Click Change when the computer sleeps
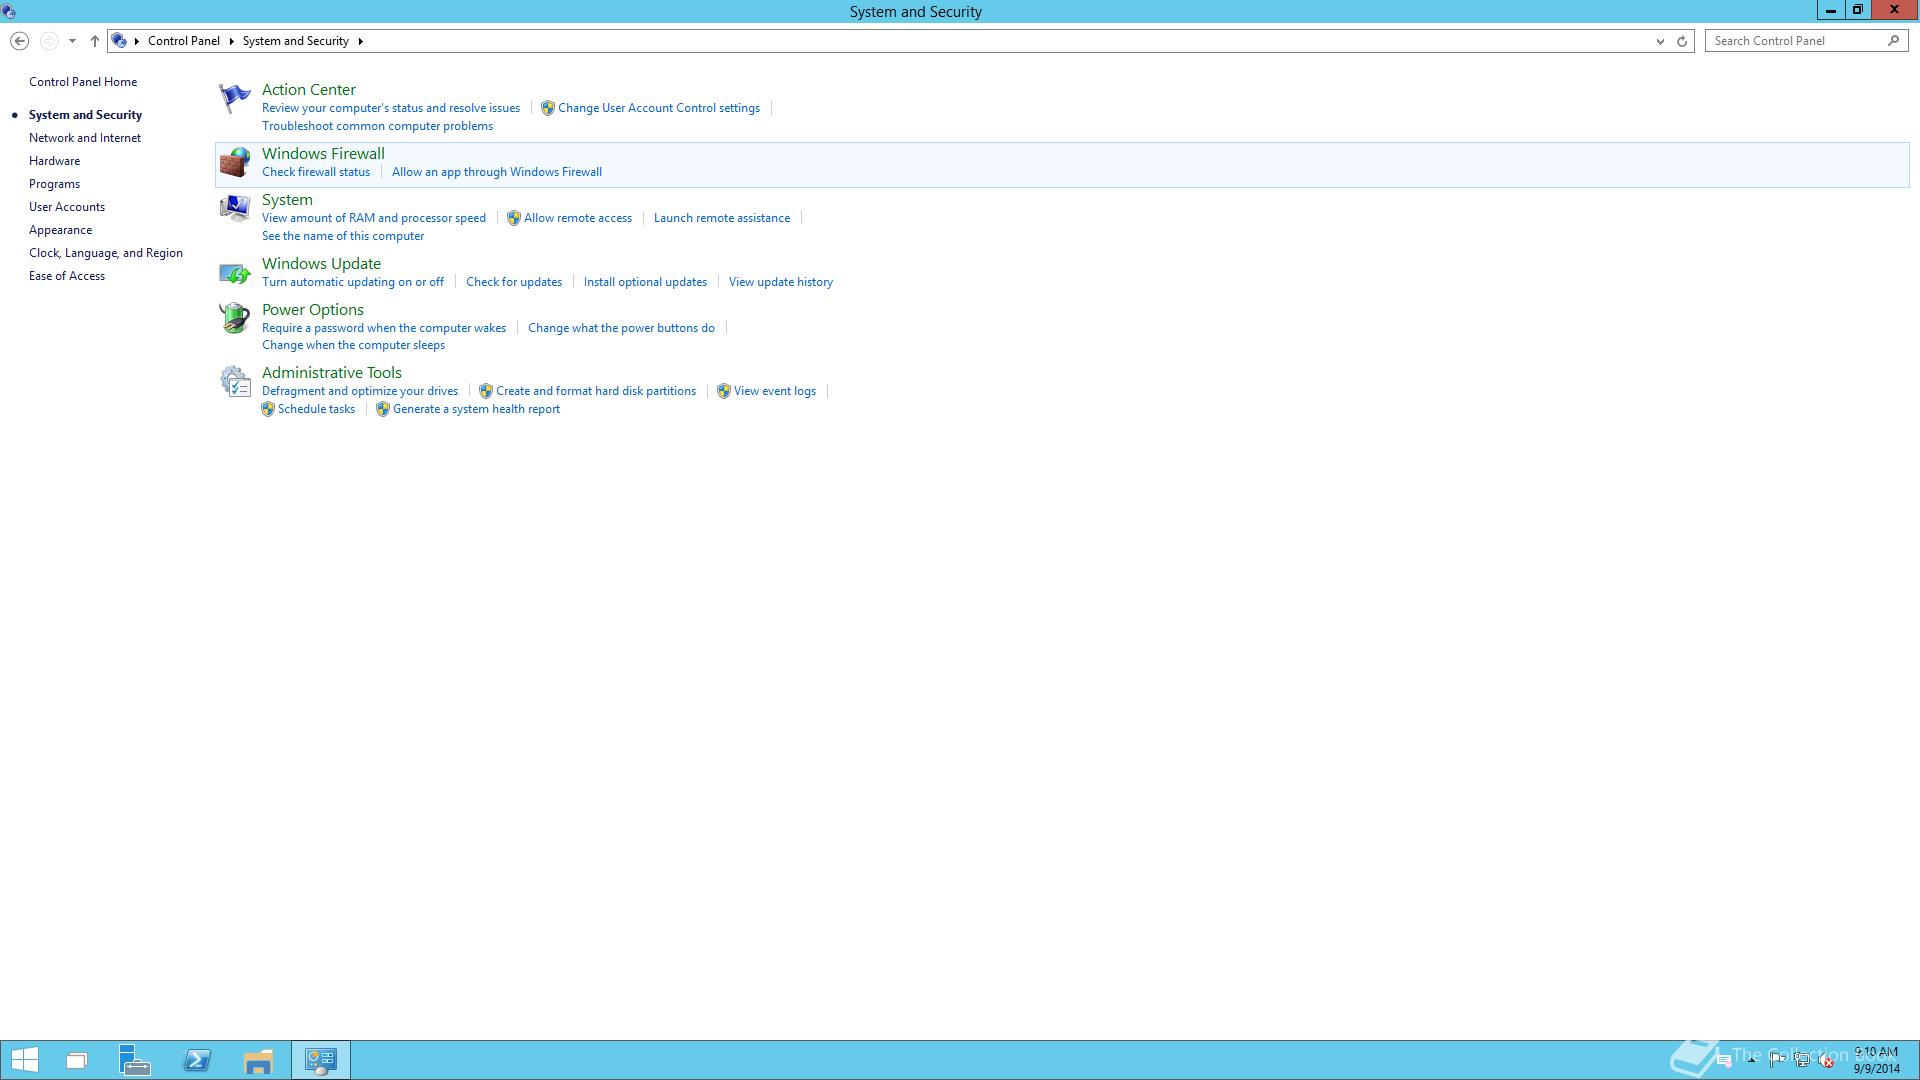Screen dimensions: 1920x1080 pyautogui.click(x=353, y=345)
